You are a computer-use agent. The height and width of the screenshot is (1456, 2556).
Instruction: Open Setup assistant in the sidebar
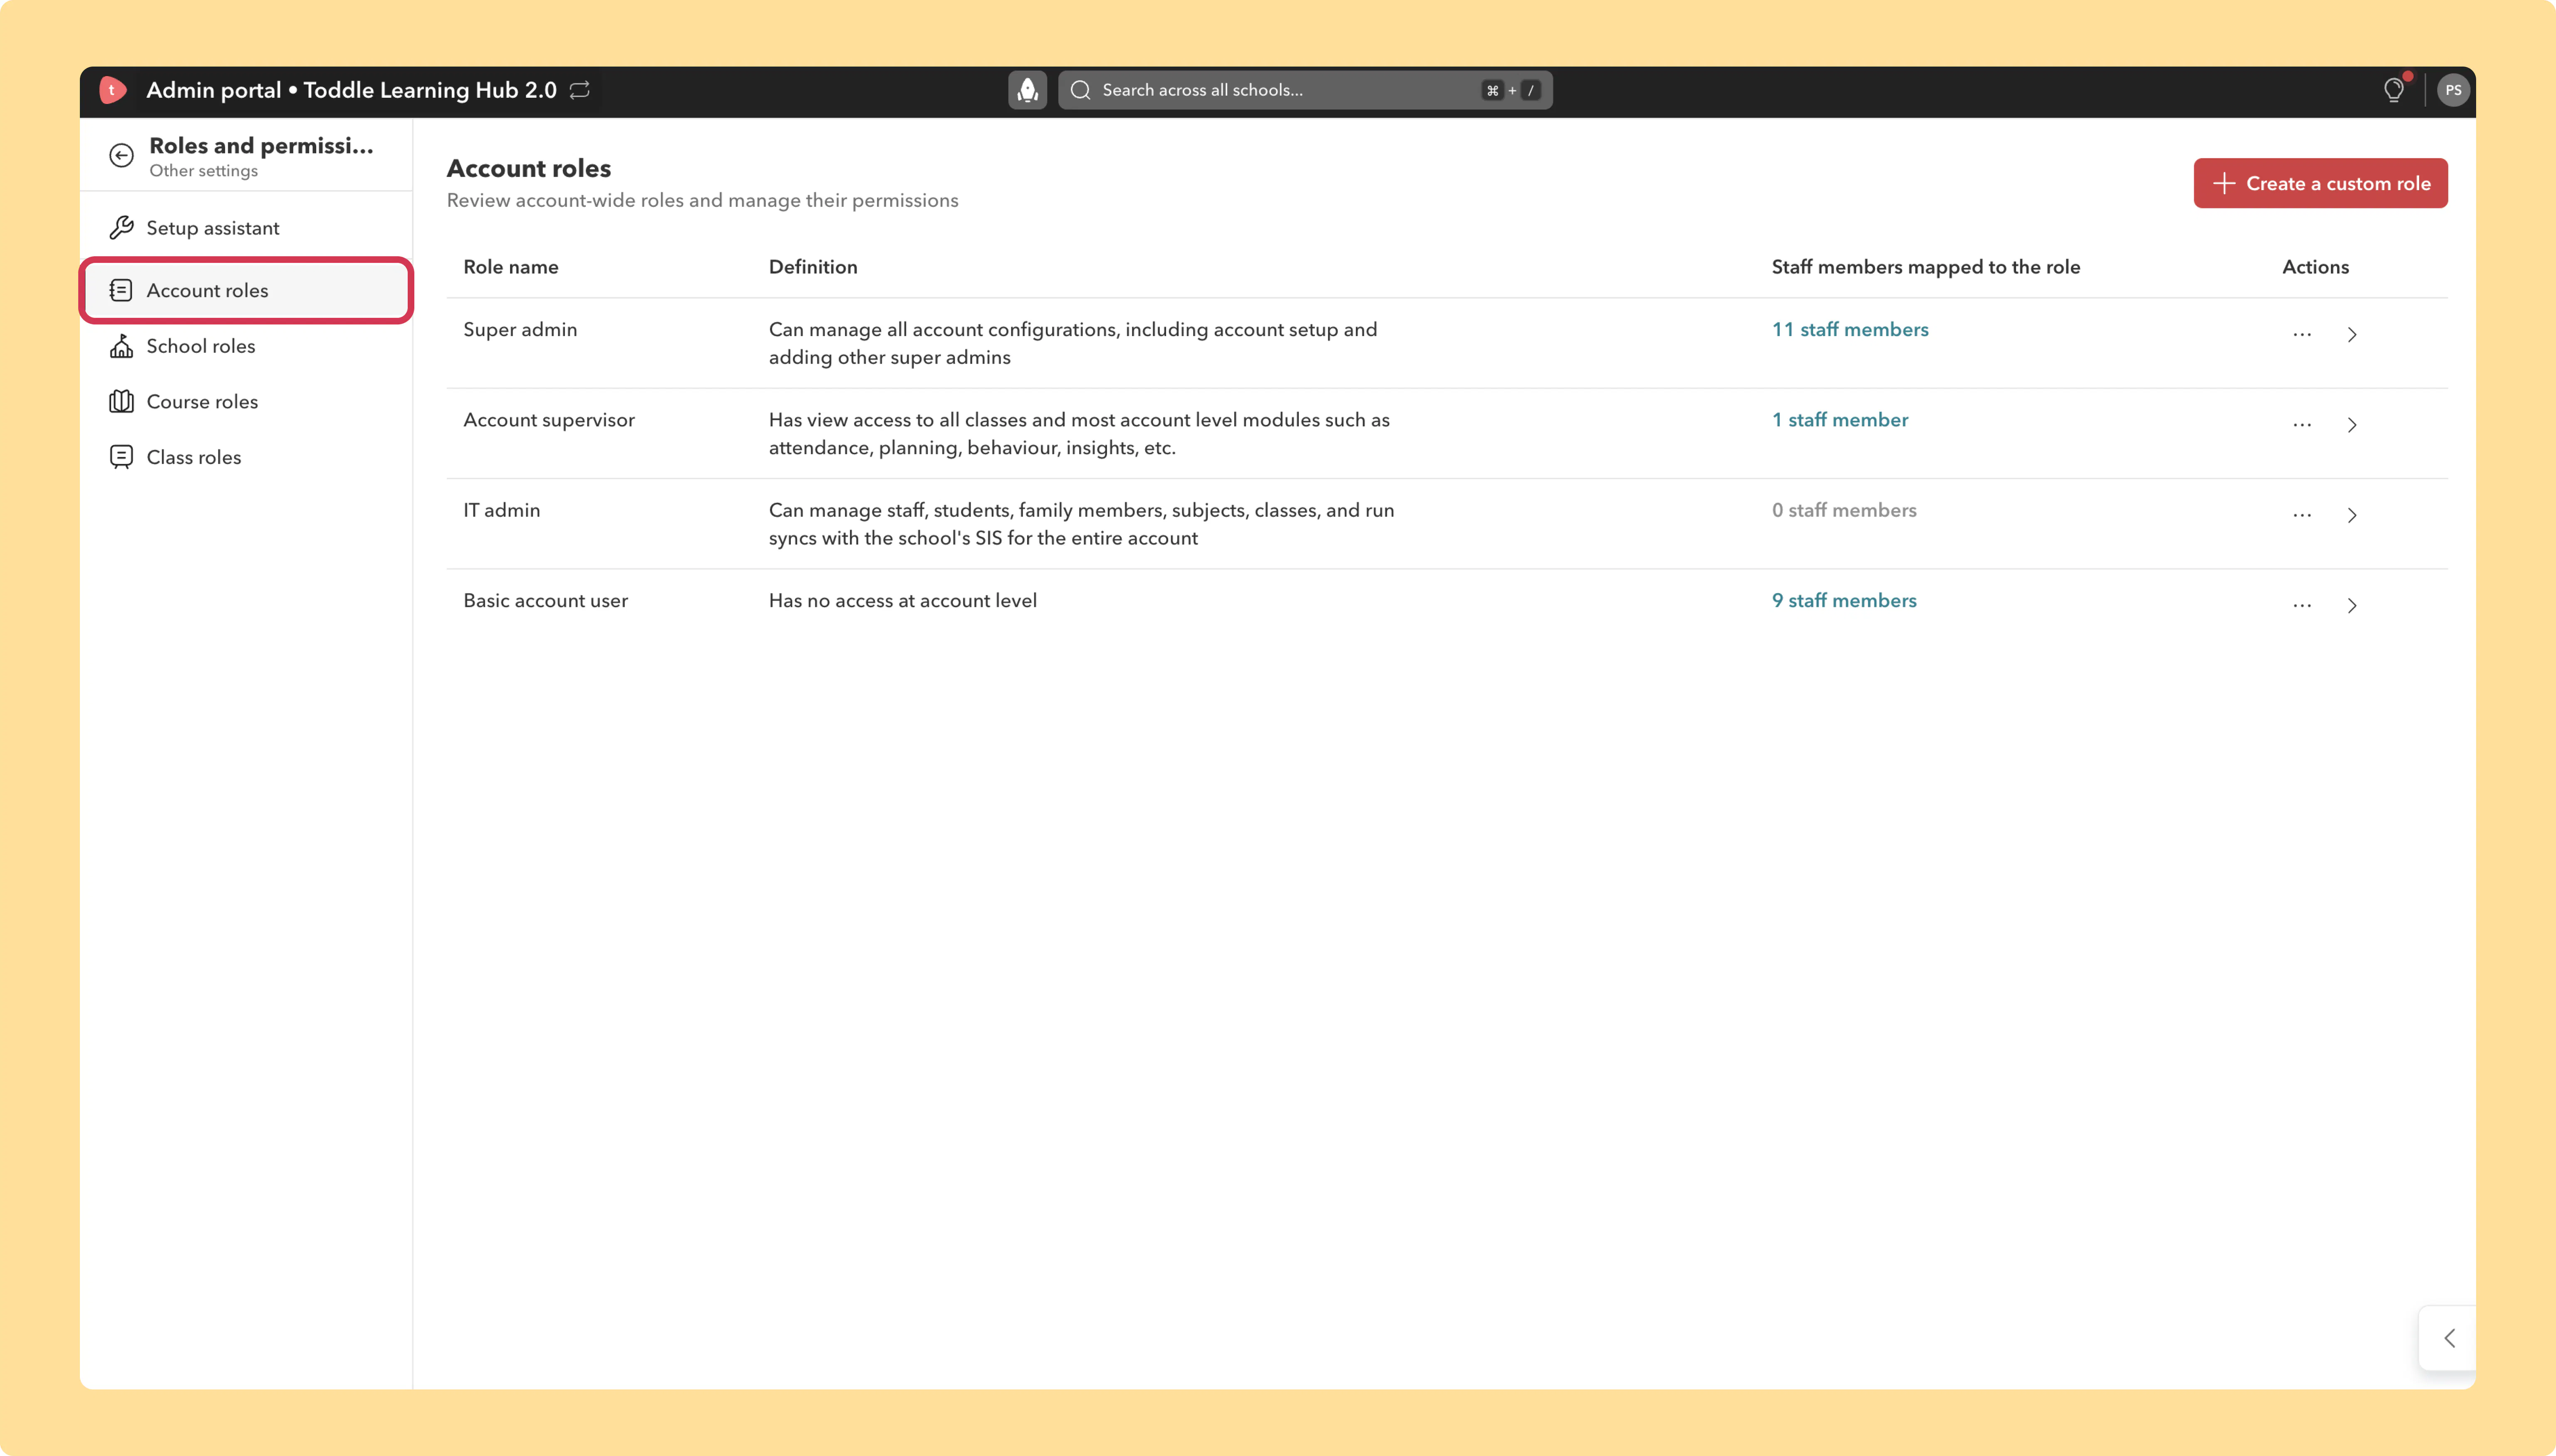(x=246, y=228)
